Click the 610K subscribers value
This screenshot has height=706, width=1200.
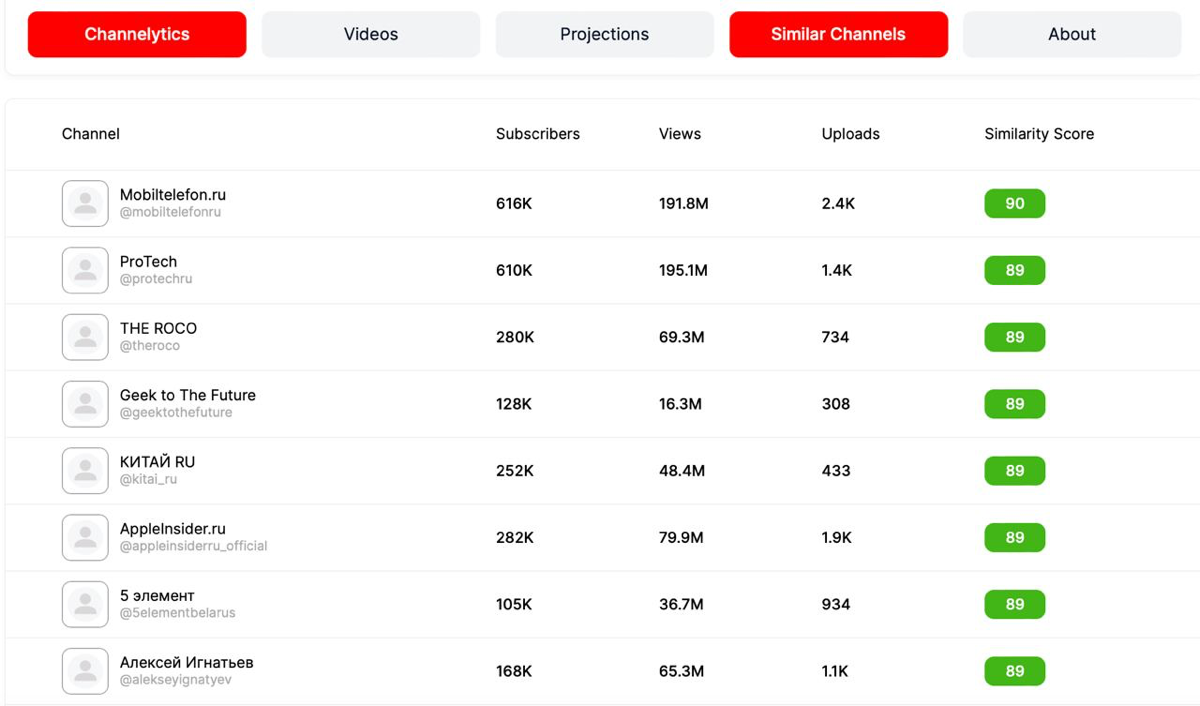click(x=514, y=271)
